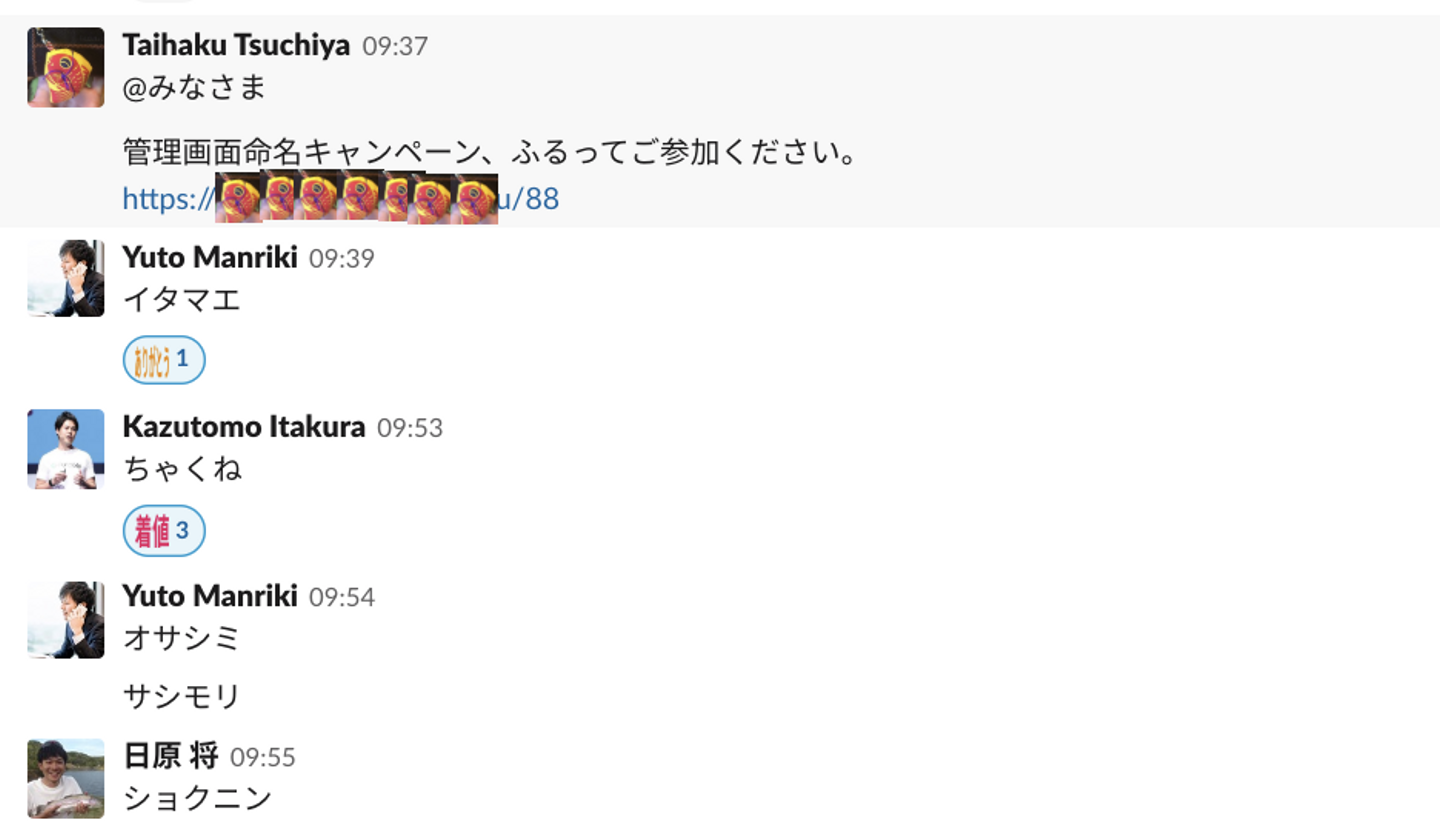Click Yuto Manriki's name on the 09:54 message
Viewport: 1440px width, 822px height.
pos(210,596)
